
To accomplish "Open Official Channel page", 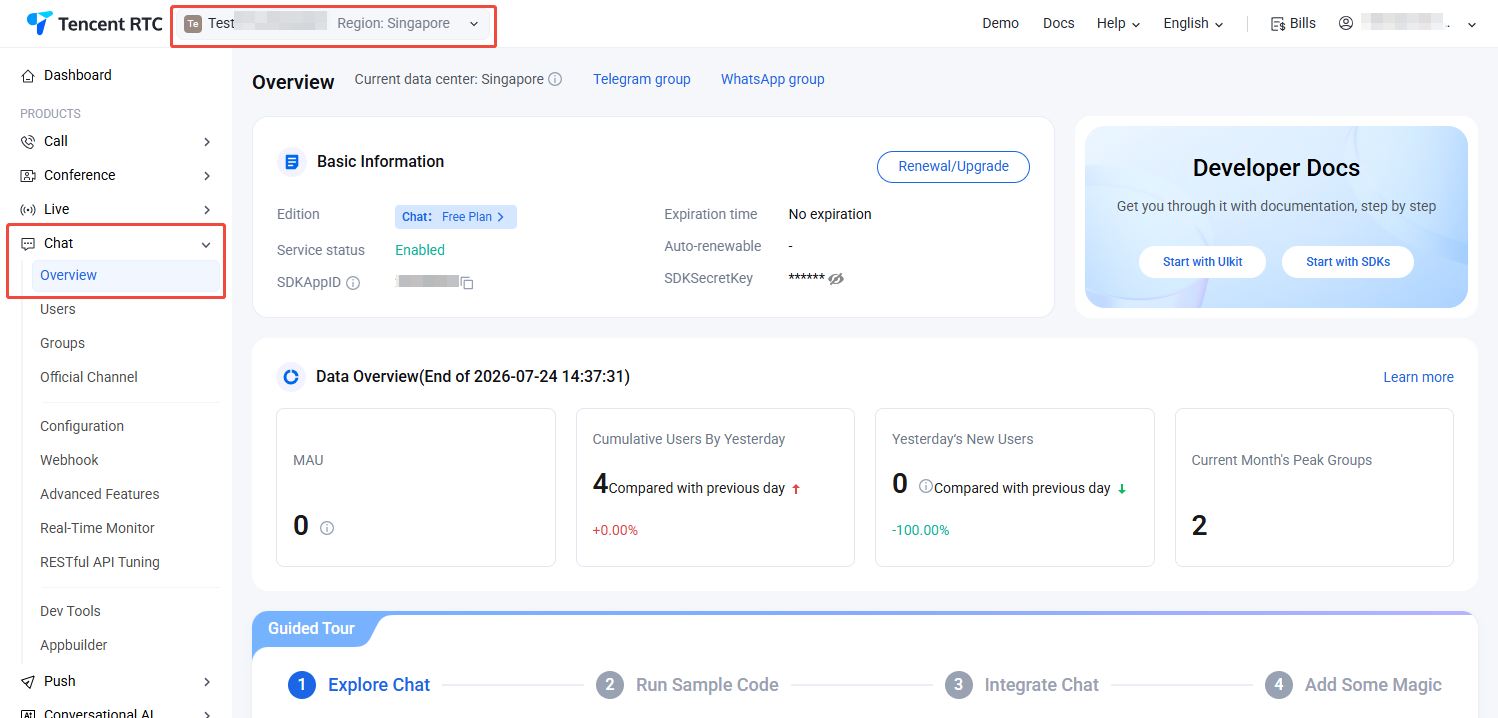I will pyautogui.click(x=89, y=377).
